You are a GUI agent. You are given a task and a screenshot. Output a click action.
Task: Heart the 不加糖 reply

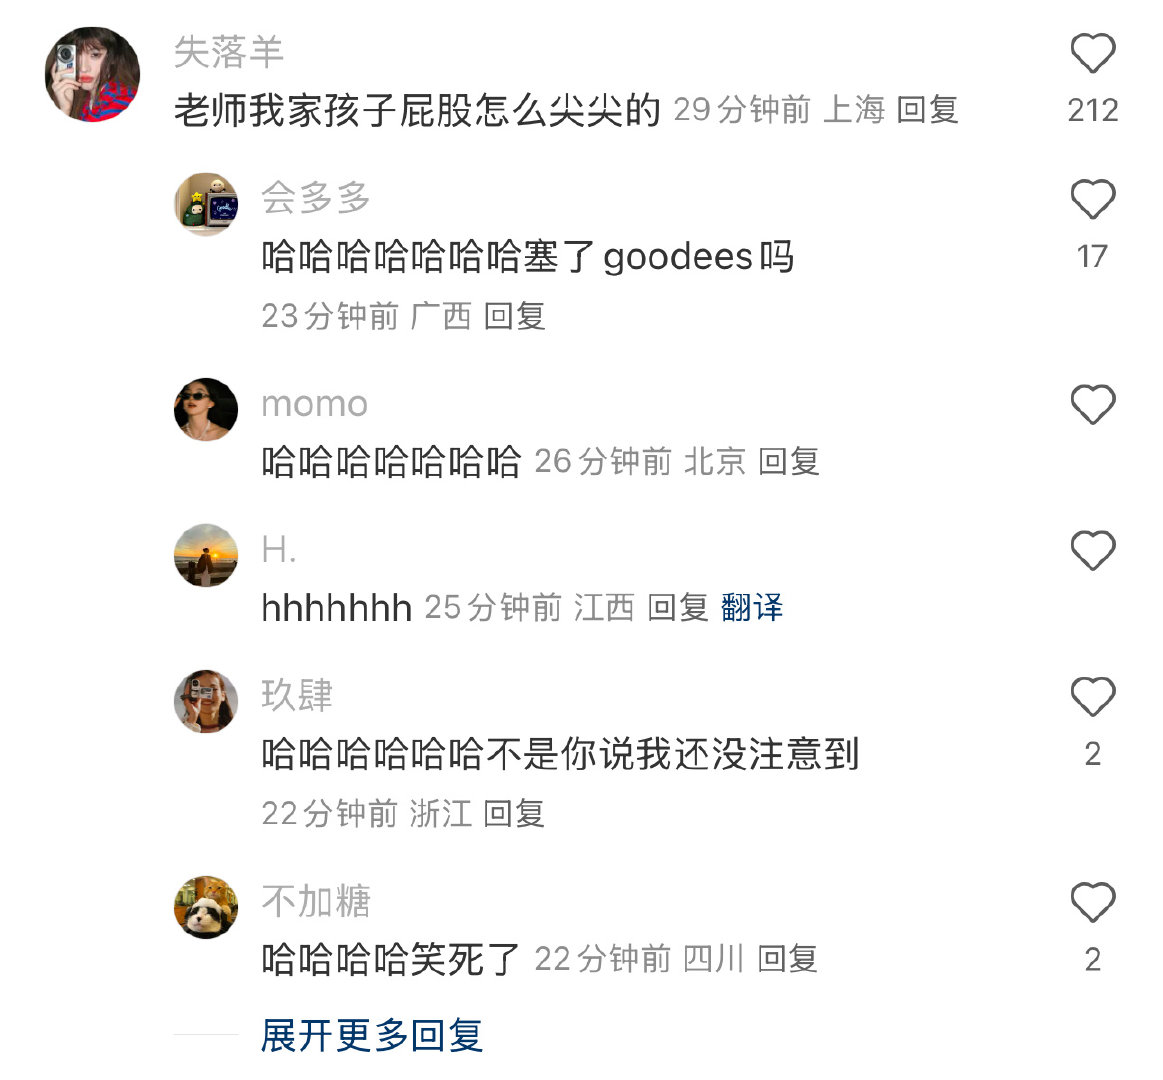point(1093,903)
